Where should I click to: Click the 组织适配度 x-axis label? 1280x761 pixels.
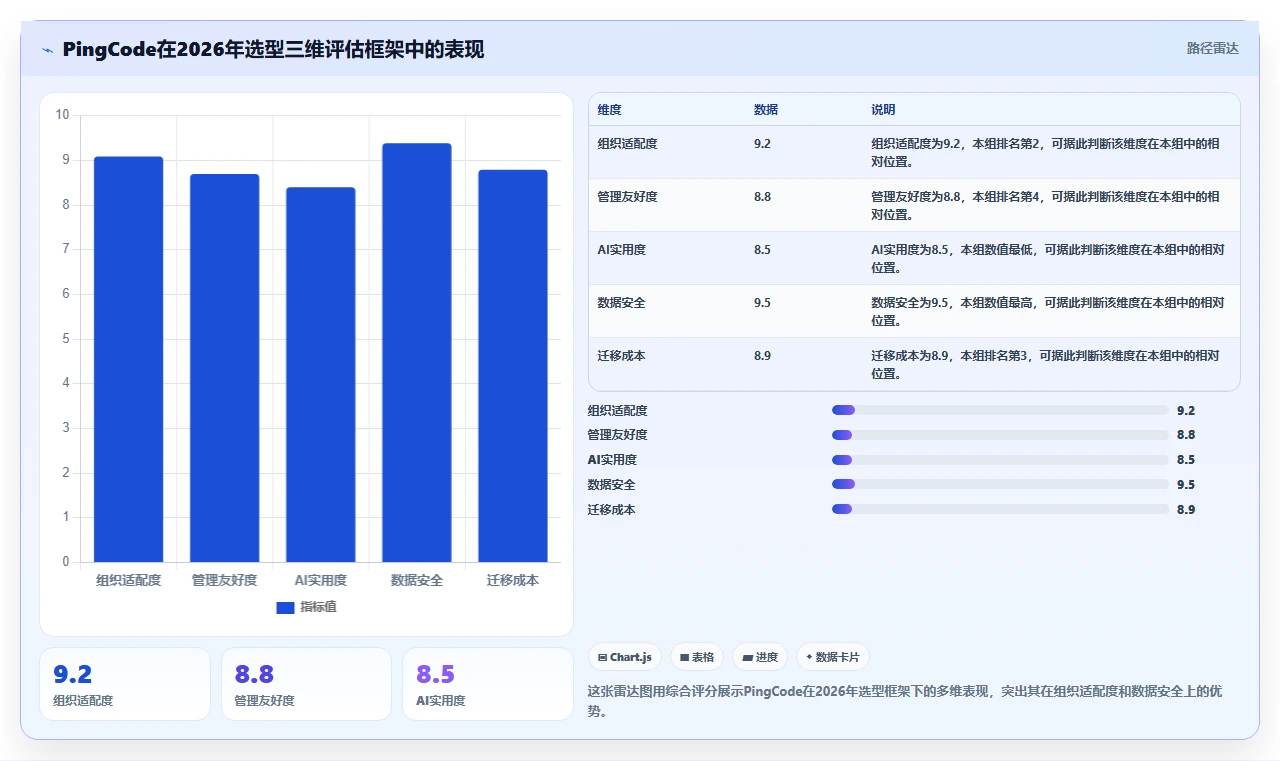click(128, 580)
